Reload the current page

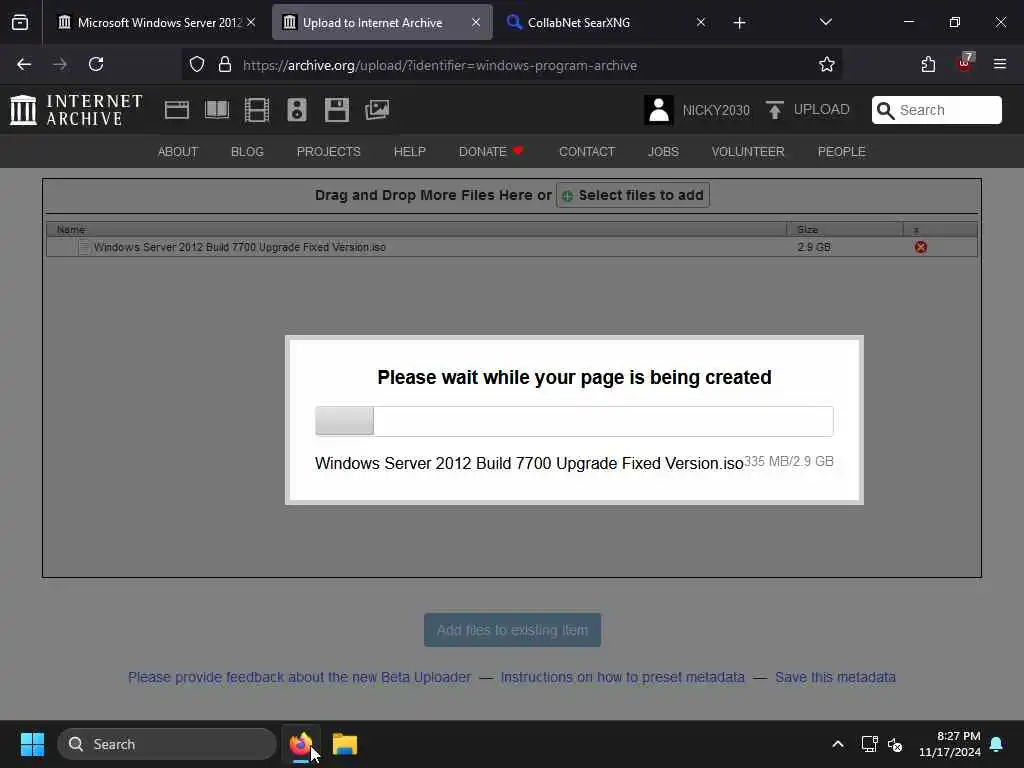pyautogui.click(x=96, y=65)
